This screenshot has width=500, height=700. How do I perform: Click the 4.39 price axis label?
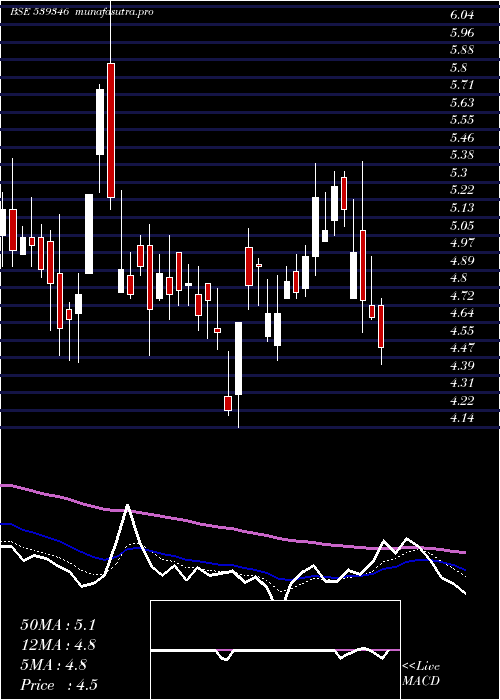pos(462,366)
